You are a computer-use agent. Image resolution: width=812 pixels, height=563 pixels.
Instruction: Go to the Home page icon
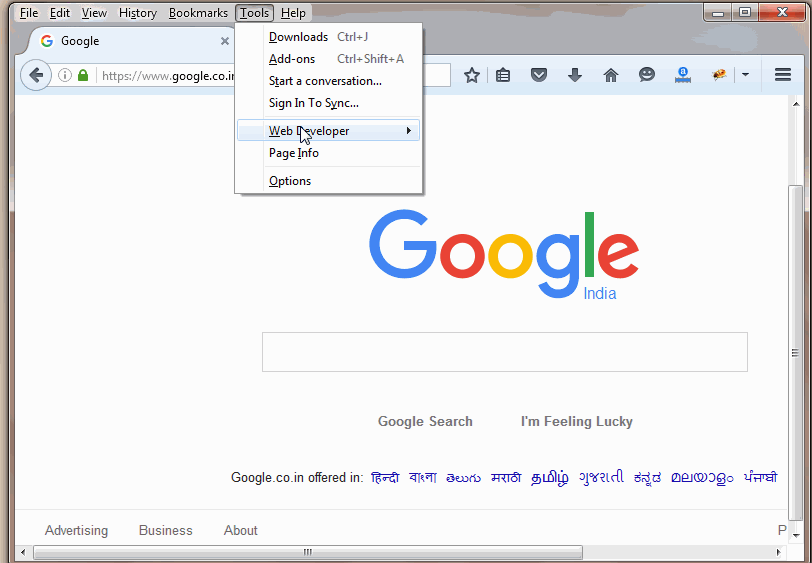coord(611,76)
